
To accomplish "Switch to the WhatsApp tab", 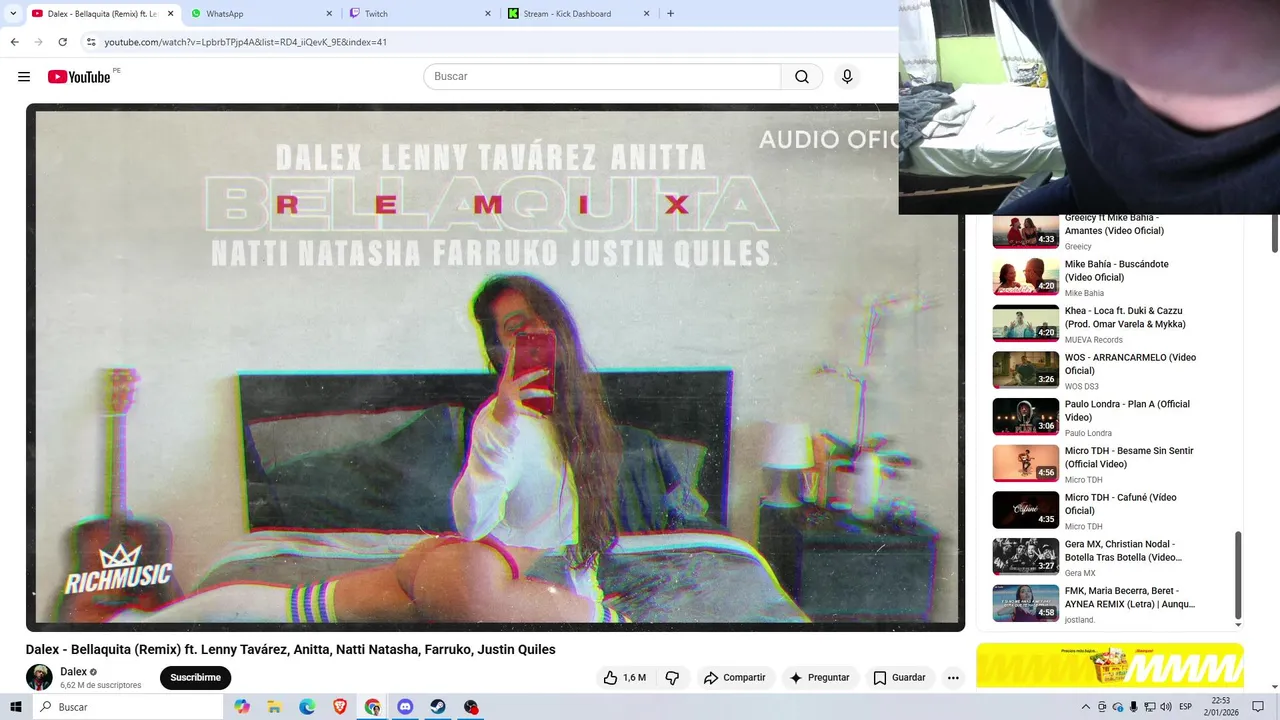I will pyautogui.click(x=262, y=14).
